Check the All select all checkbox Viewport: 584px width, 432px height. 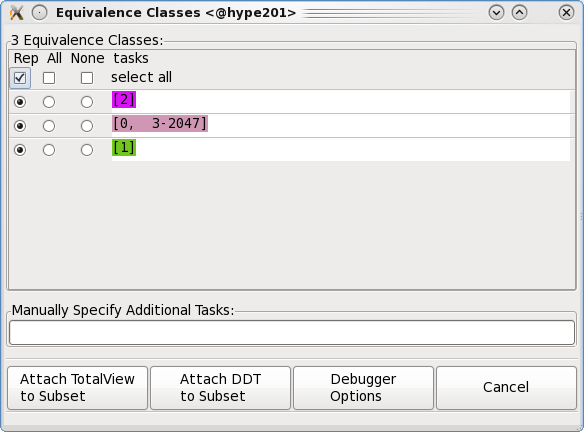[49, 78]
